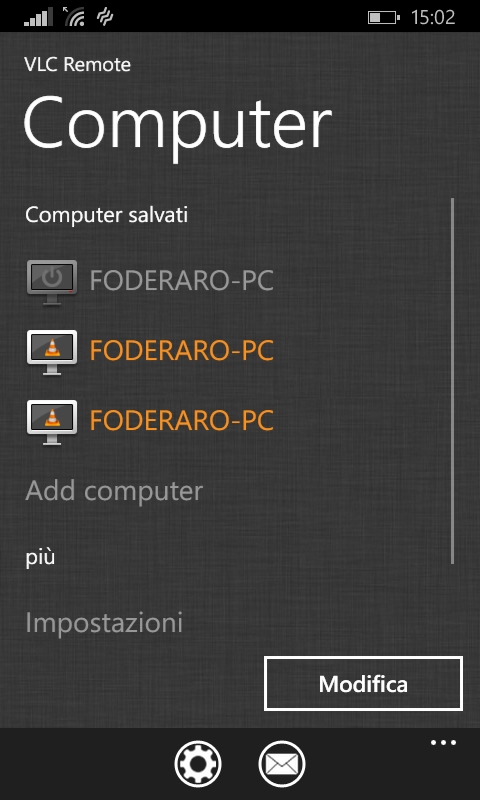Open settings via the gear icon
The width and height of the screenshot is (480, 800).
tap(198, 764)
